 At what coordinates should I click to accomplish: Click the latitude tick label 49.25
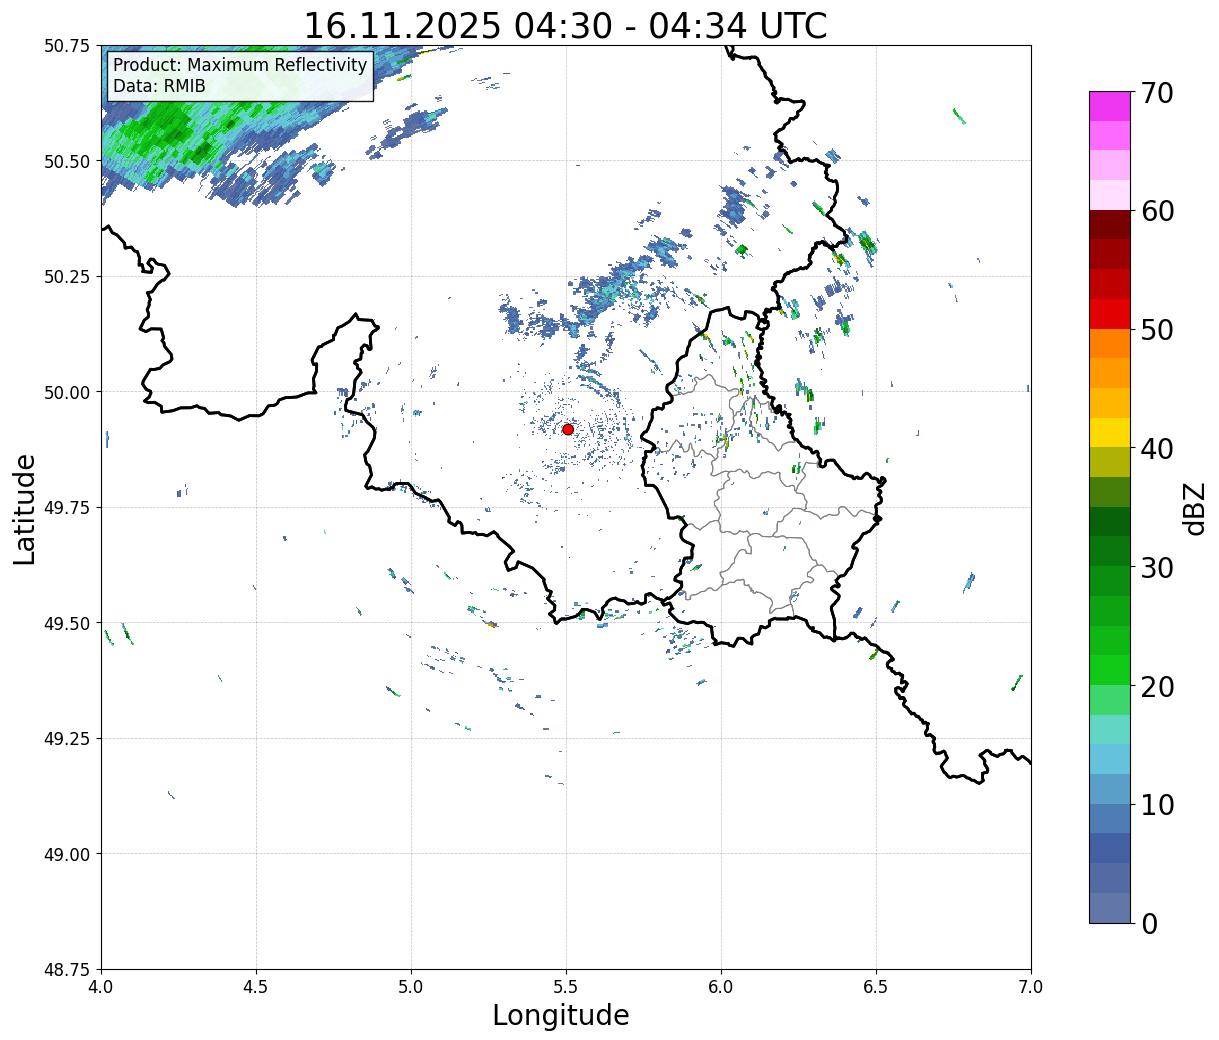pyautogui.click(x=67, y=739)
